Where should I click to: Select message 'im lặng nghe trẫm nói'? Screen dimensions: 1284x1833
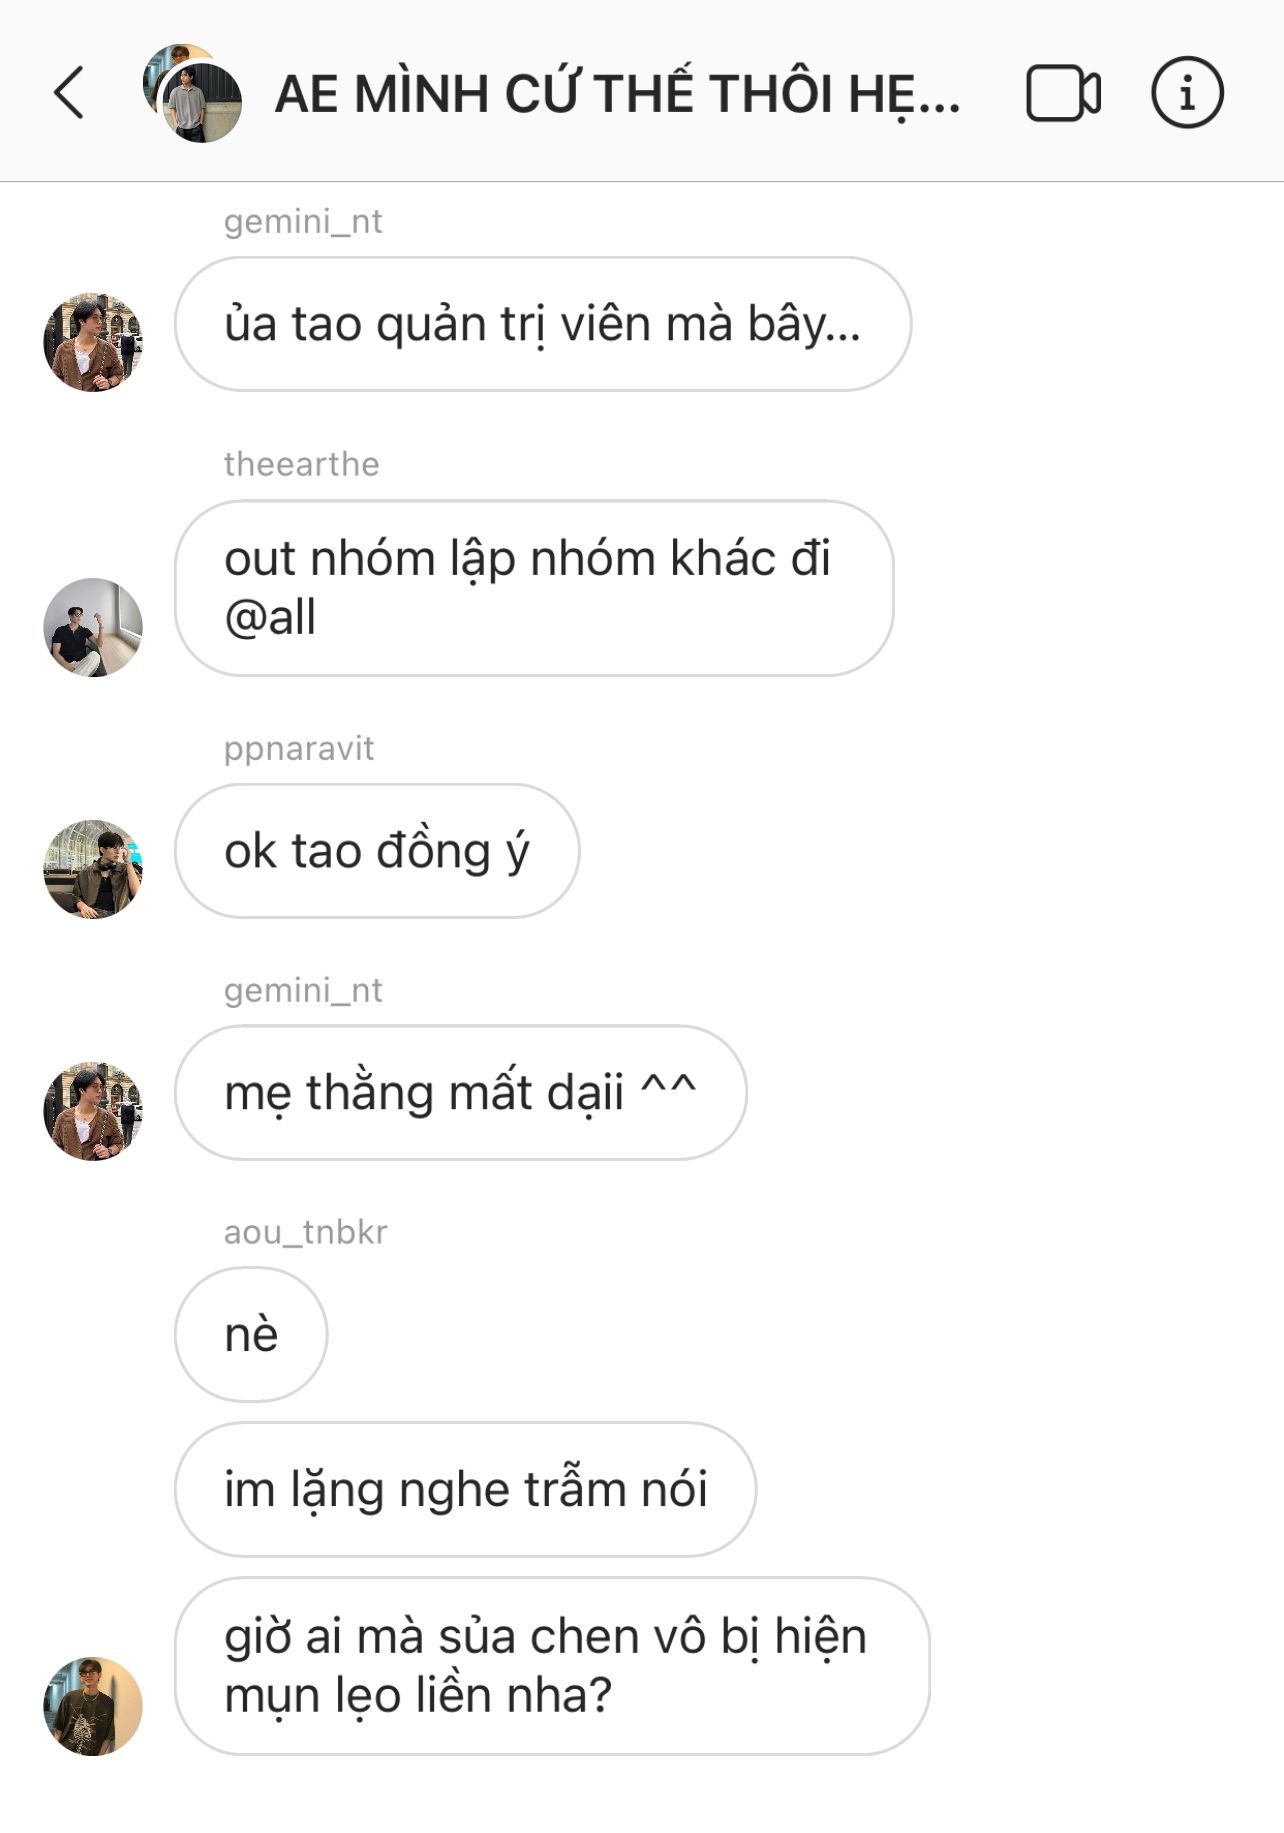pos(466,1489)
